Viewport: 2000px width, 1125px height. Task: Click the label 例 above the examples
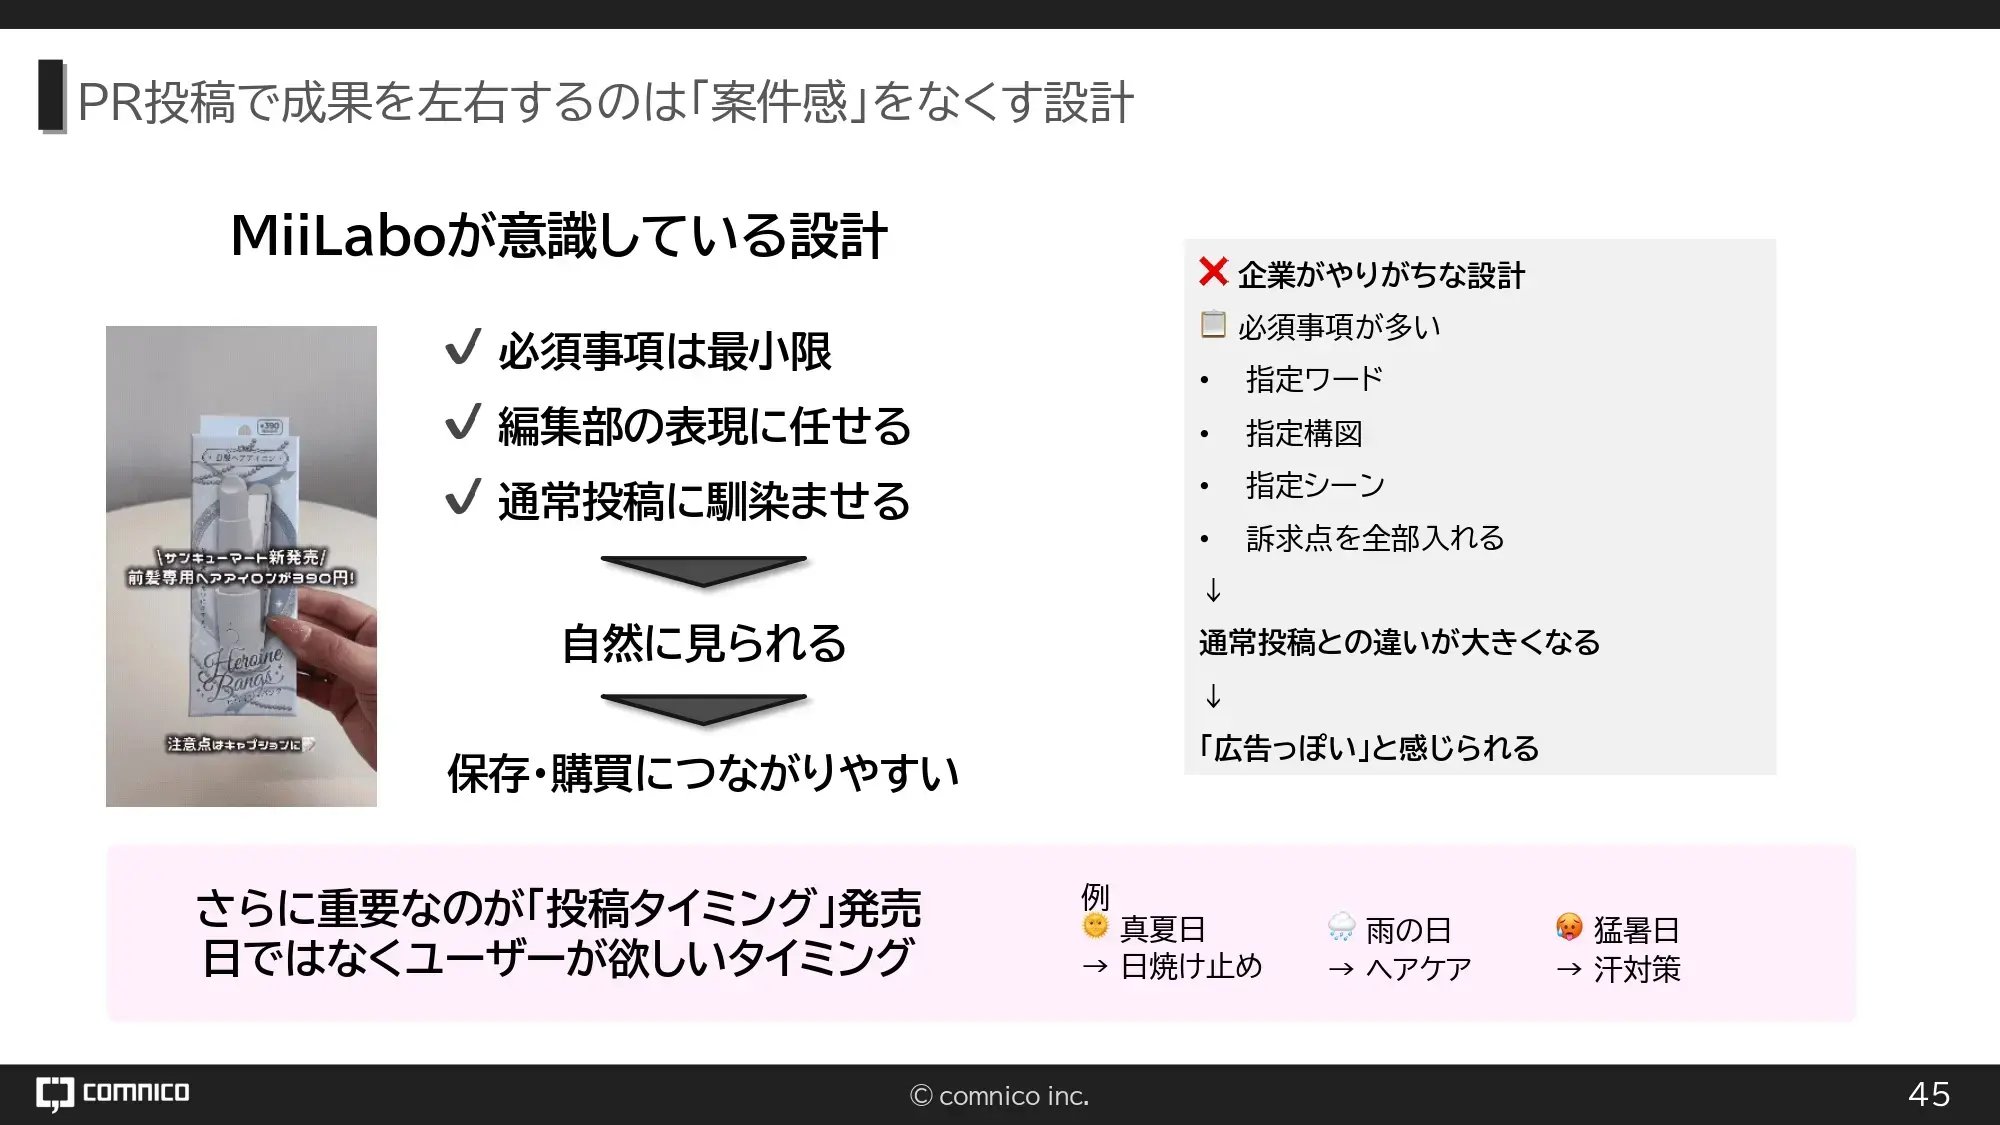[x=1095, y=896]
